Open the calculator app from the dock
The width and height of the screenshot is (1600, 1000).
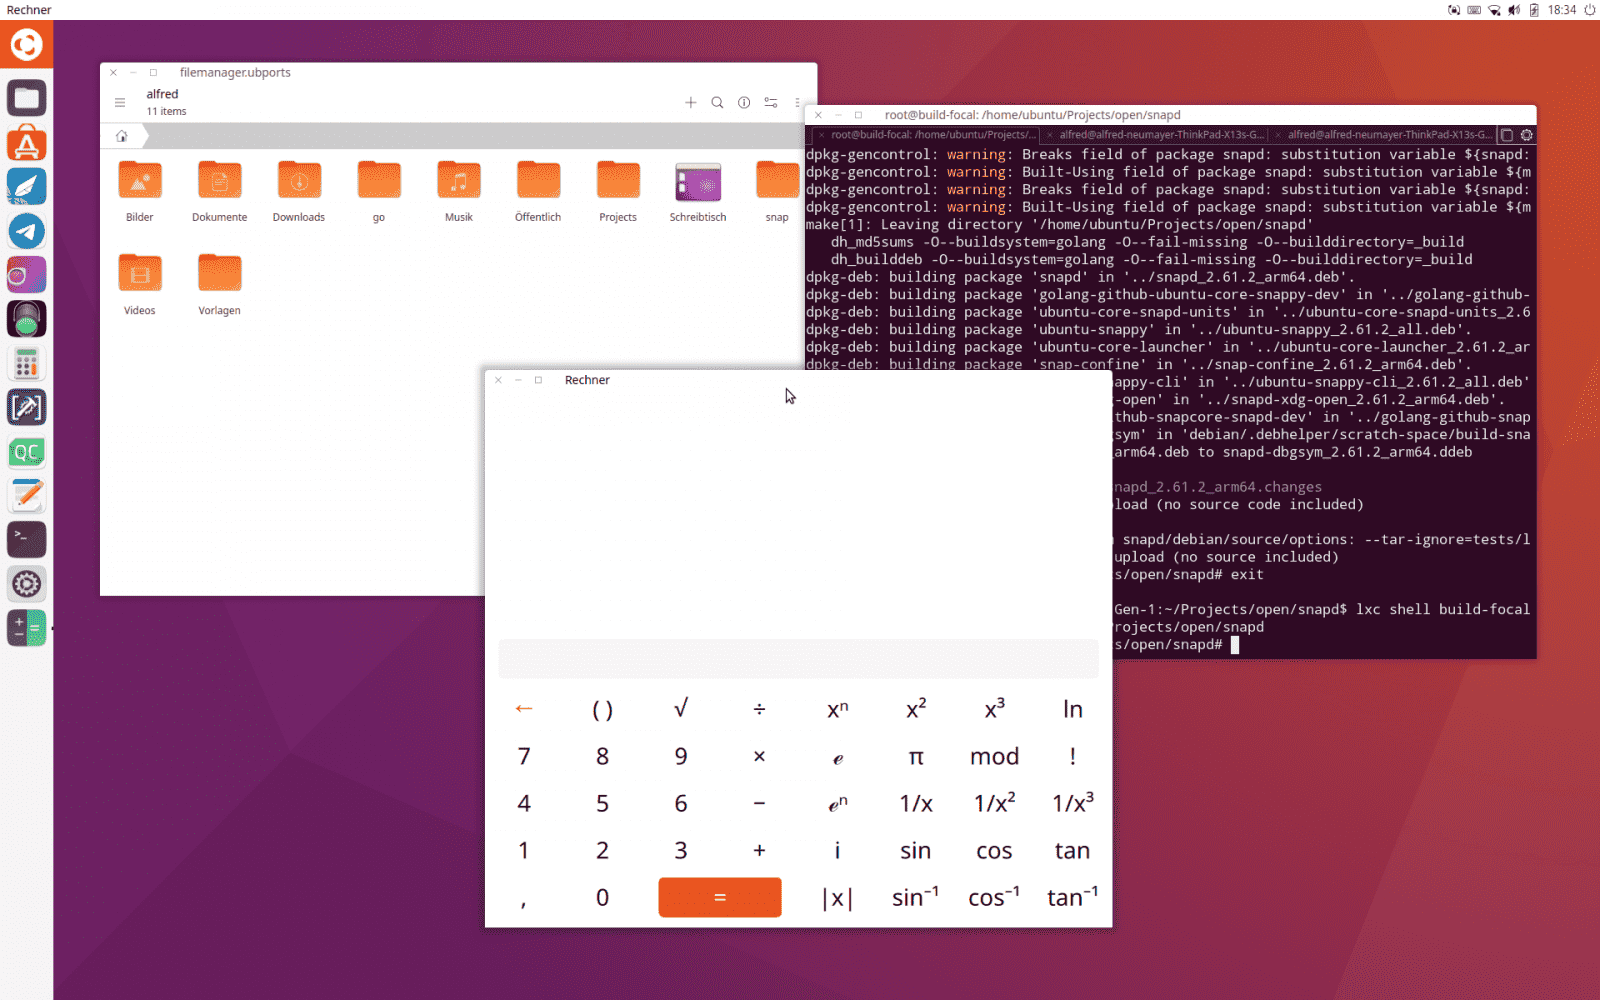[26, 363]
